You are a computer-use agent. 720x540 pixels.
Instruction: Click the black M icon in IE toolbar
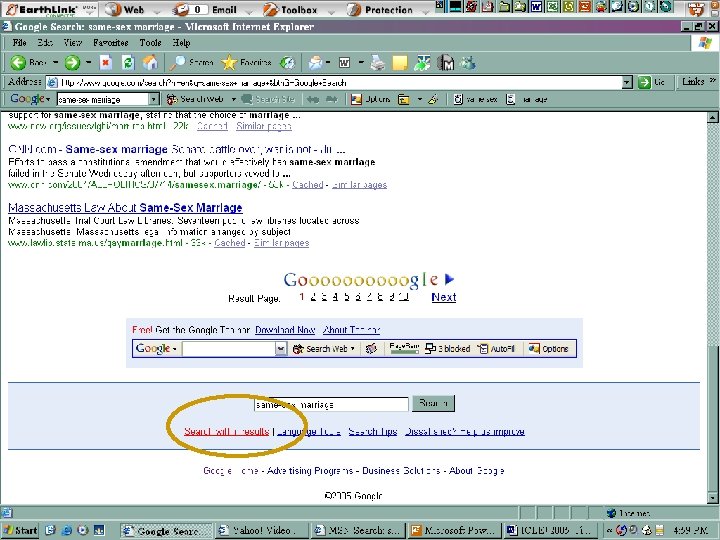[445, 62]
